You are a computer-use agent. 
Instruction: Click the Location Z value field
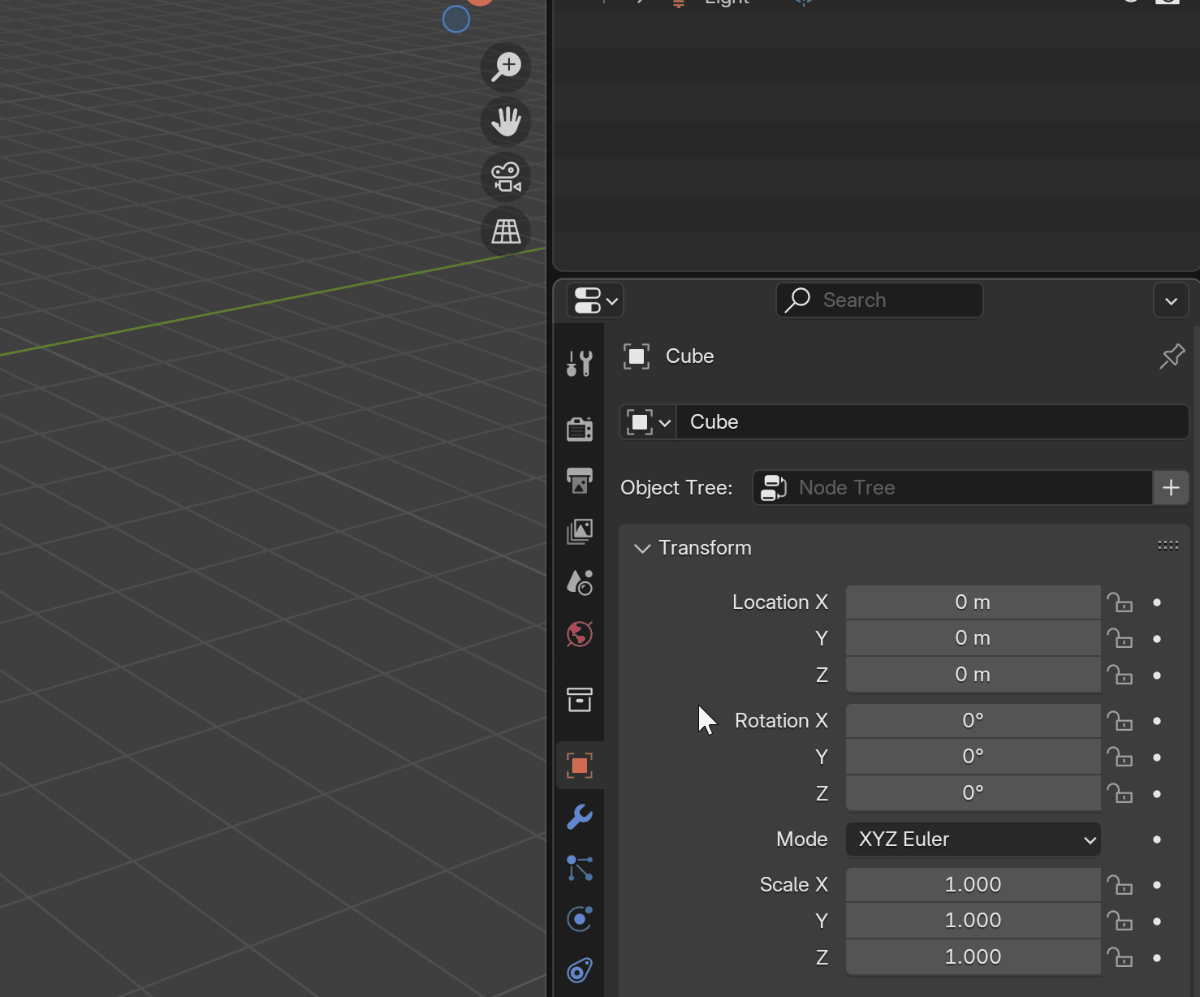tap(973, 674)
